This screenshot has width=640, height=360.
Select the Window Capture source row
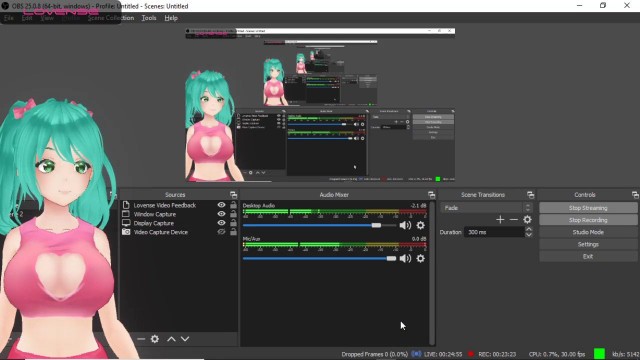click(179, 214)
